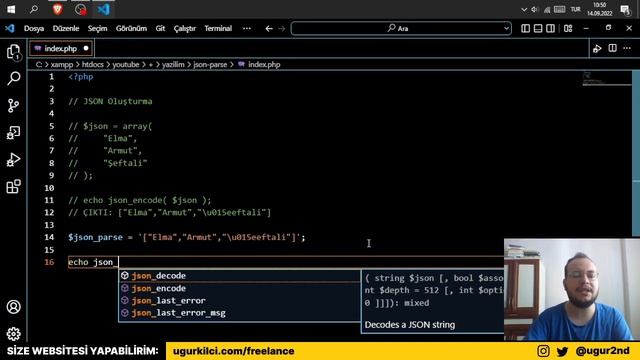Click volume icon in system tray
This screenshot has width=640, height=360.
click(535, 9)
